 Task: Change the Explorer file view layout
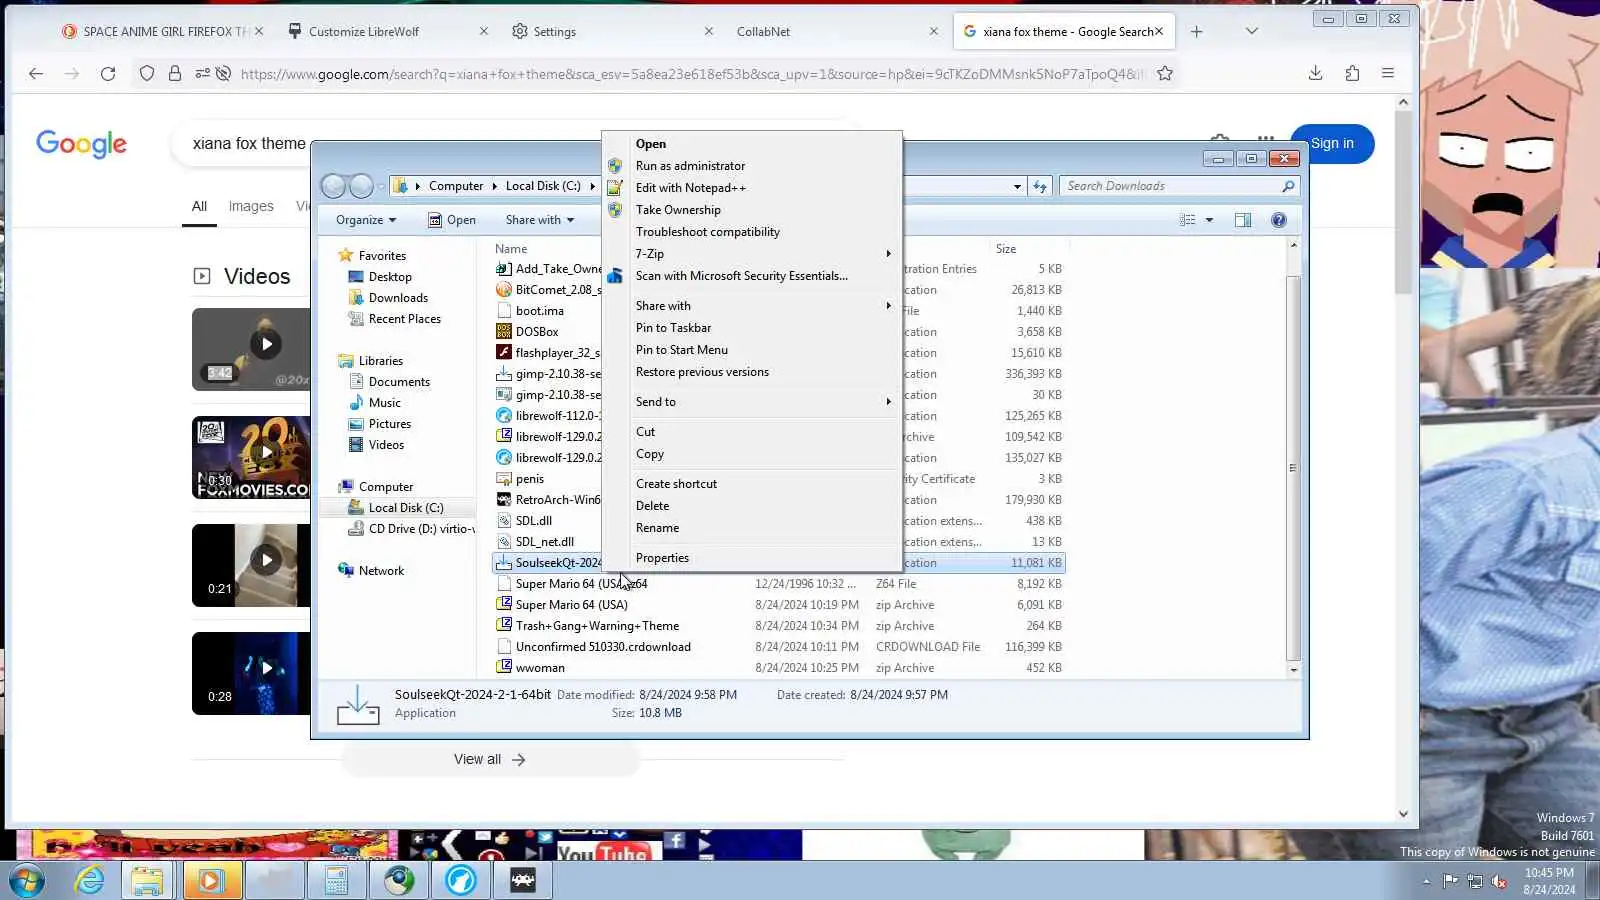click(x=1187, y=220)
